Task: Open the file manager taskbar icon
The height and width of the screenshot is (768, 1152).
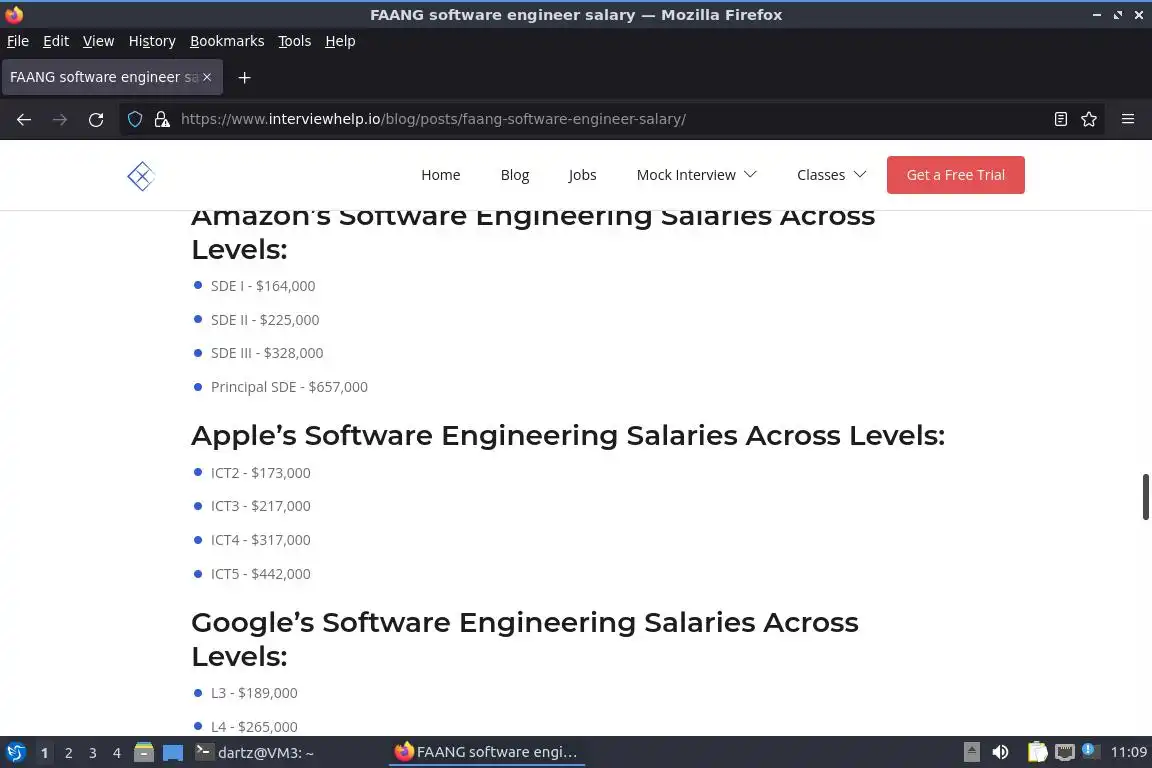Action: pos(144,752)
